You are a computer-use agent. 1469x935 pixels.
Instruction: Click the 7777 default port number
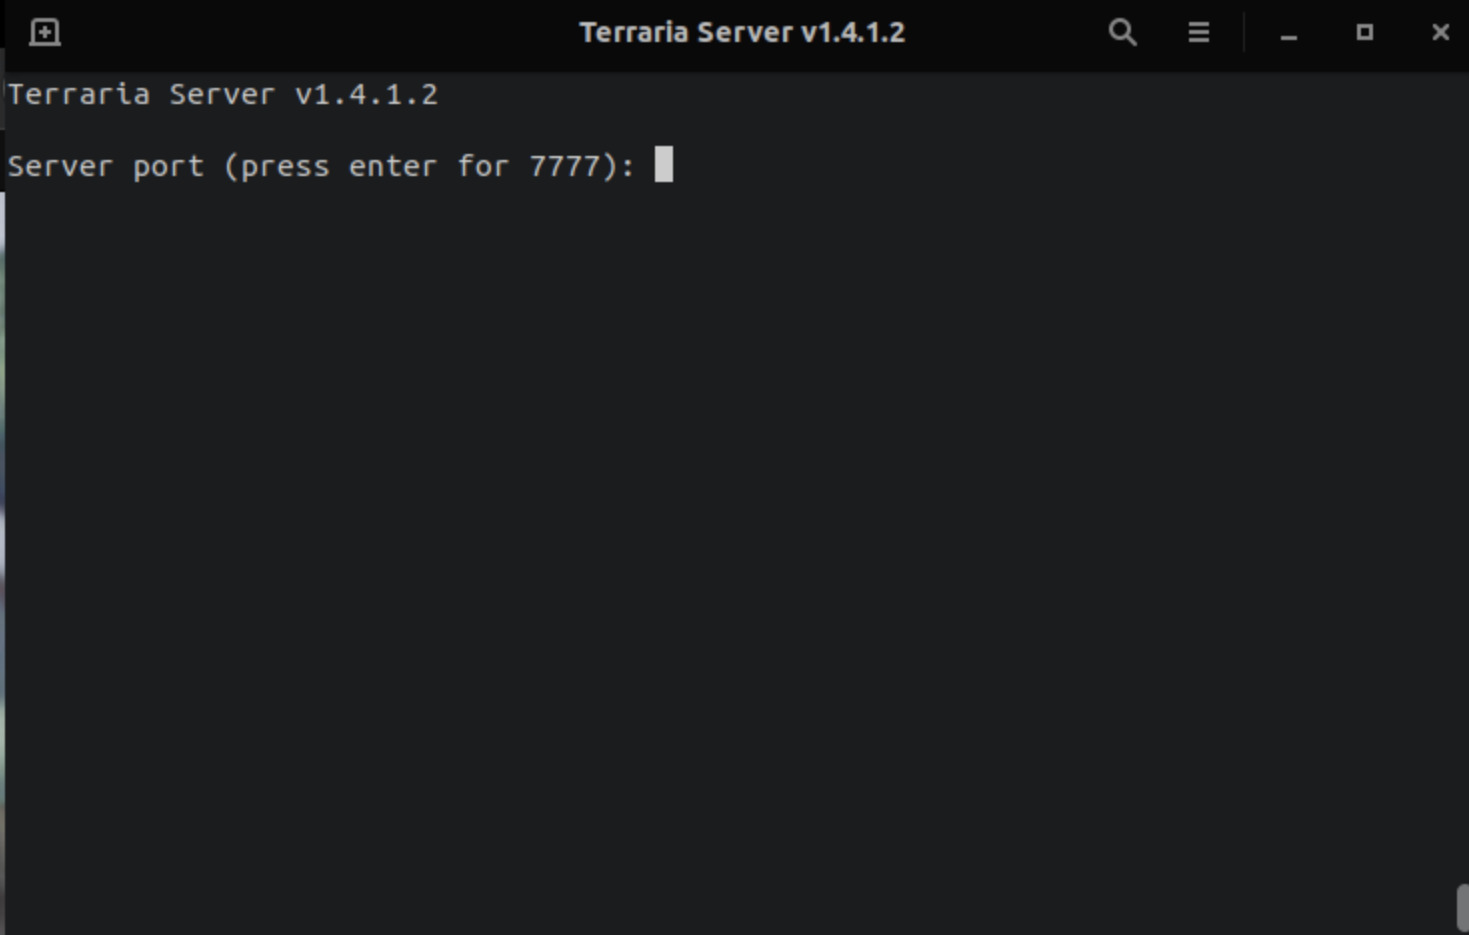point(563,166)
